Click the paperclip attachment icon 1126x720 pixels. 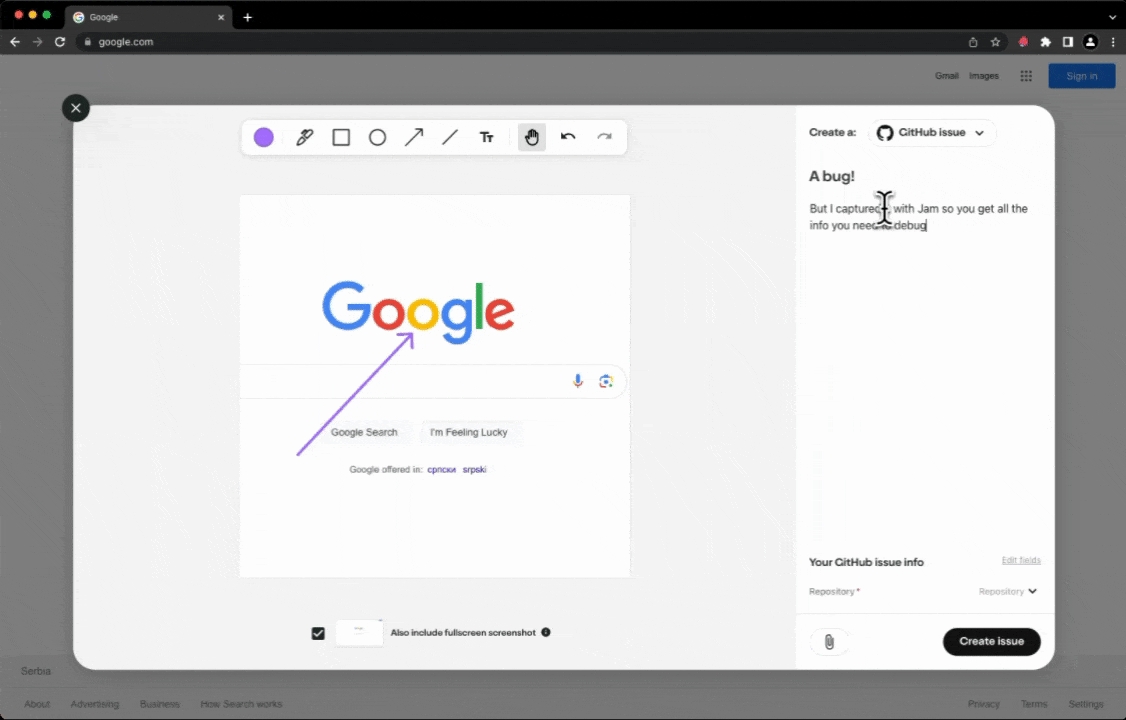[829, 642]
